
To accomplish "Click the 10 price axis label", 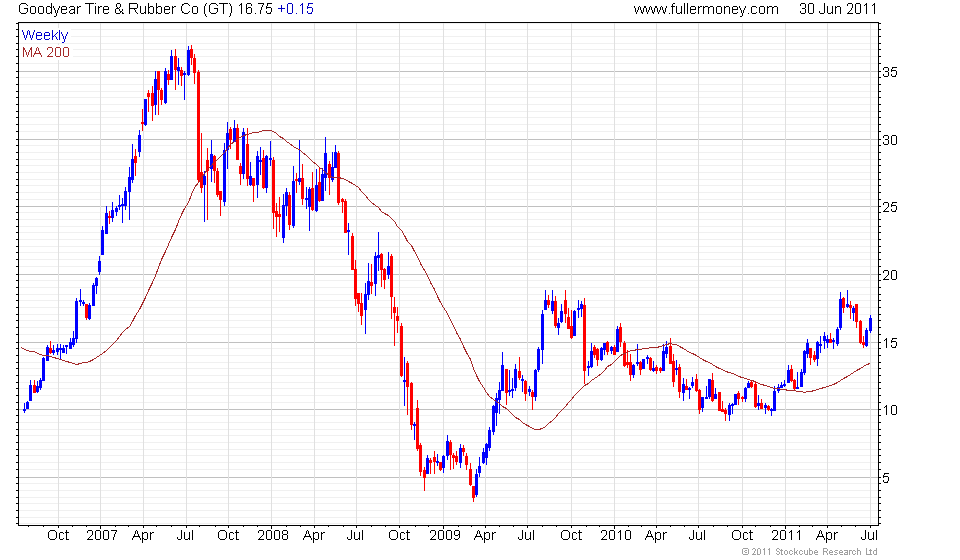I will click(890, 410).
